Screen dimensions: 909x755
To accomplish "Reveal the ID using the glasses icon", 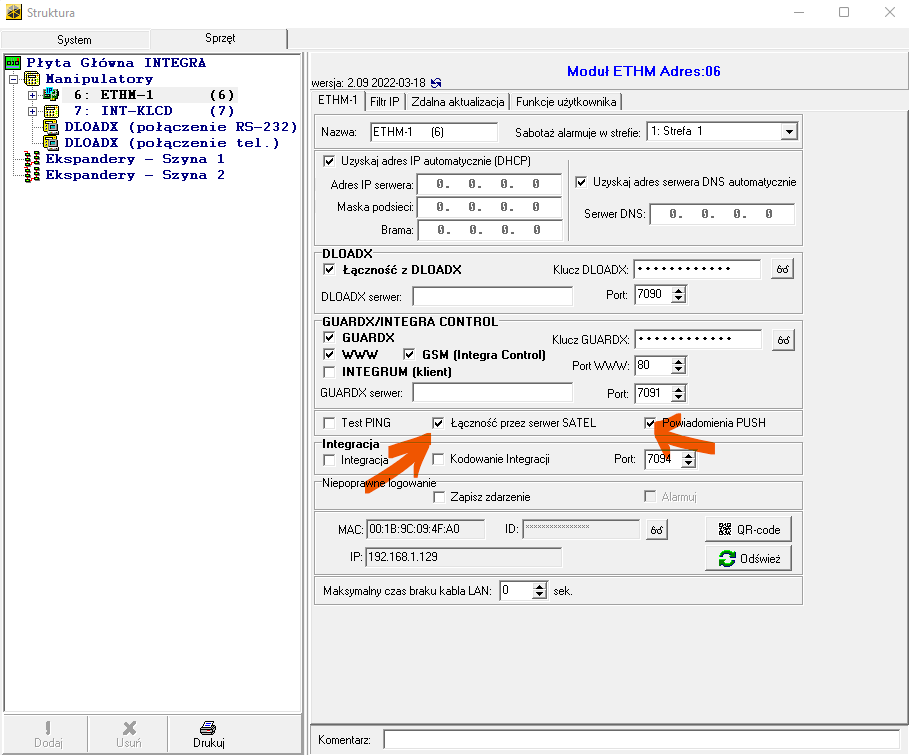I will point(655,530).
